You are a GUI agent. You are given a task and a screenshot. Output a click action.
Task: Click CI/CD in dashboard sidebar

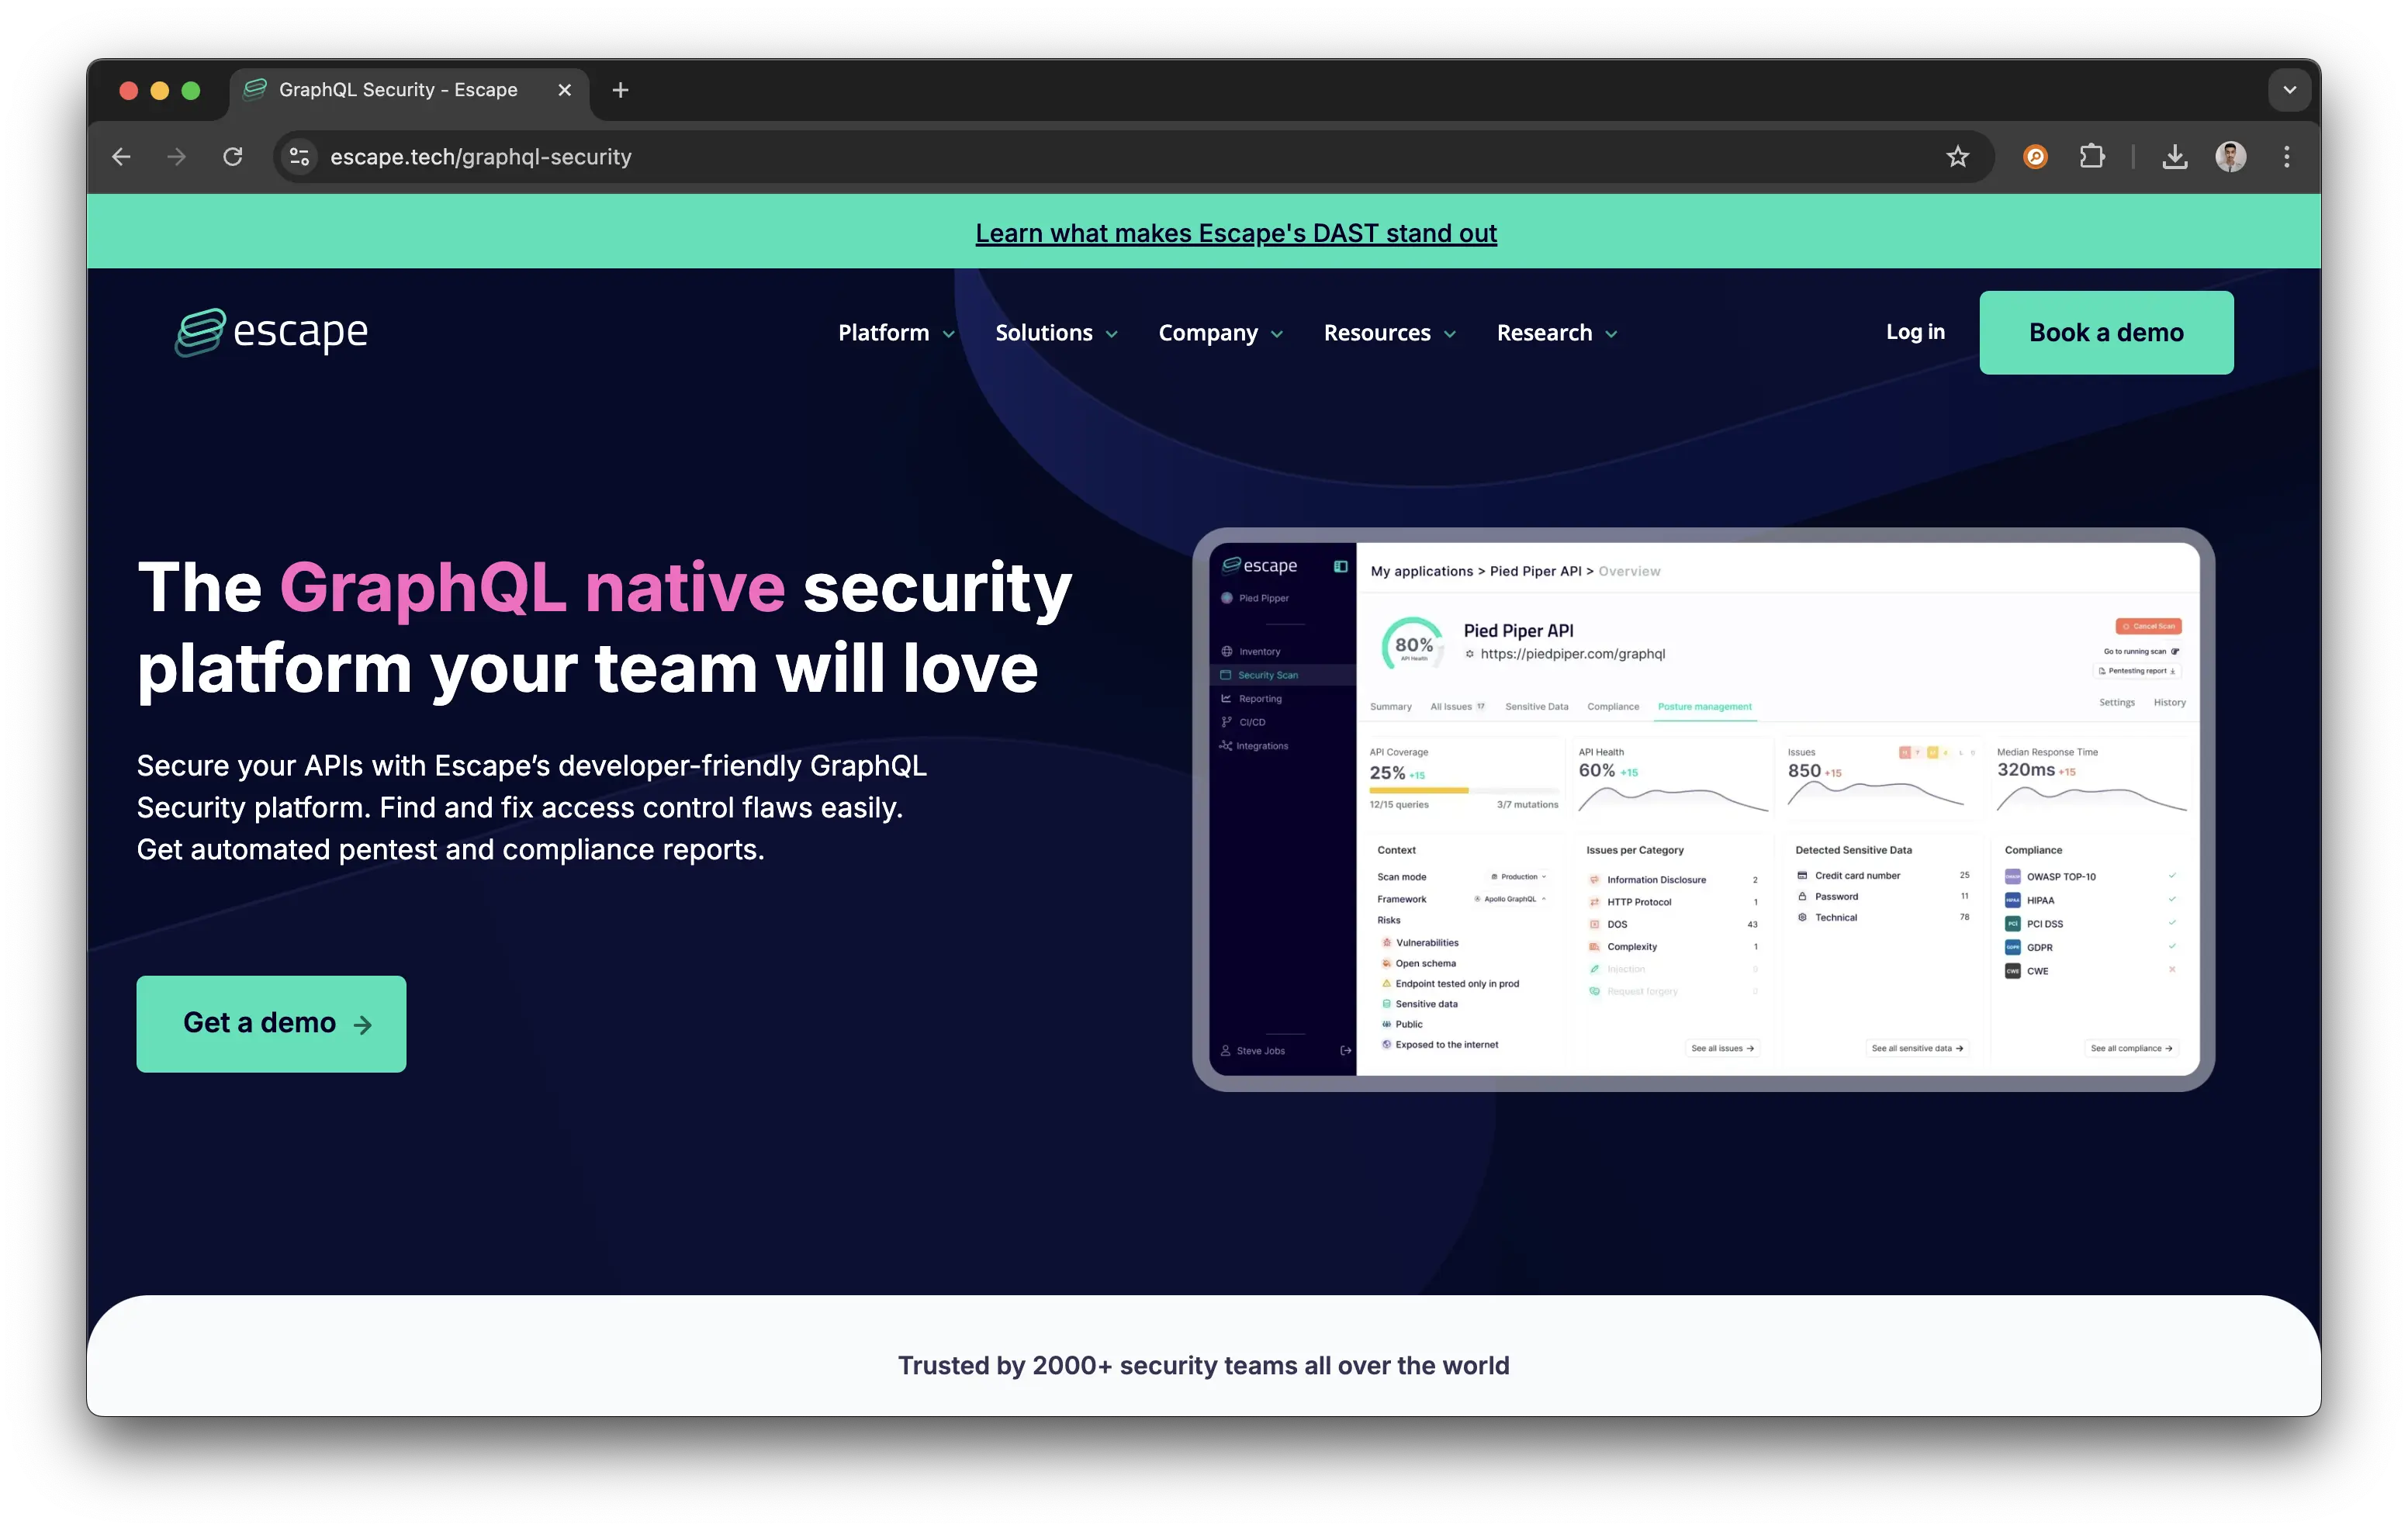pyautogui.click(x=1243, y=722)
